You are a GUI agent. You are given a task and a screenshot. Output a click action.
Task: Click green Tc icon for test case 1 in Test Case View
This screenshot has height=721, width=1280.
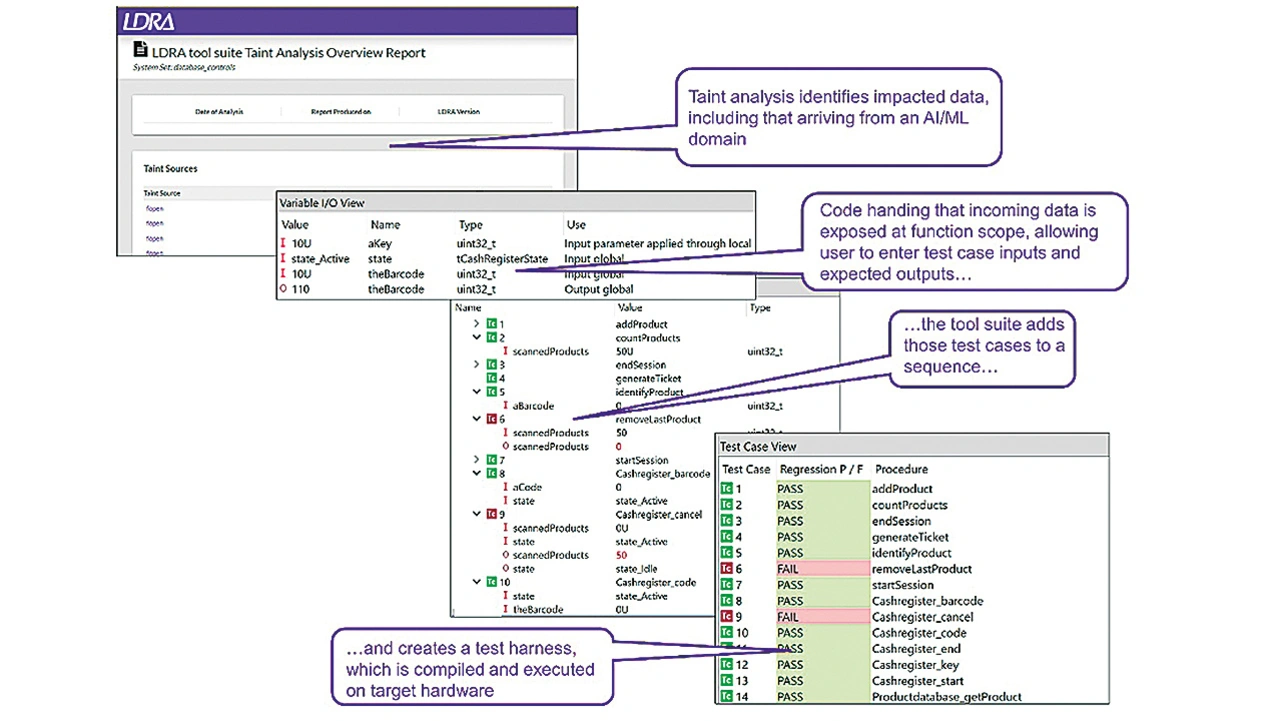click(727, 489)
